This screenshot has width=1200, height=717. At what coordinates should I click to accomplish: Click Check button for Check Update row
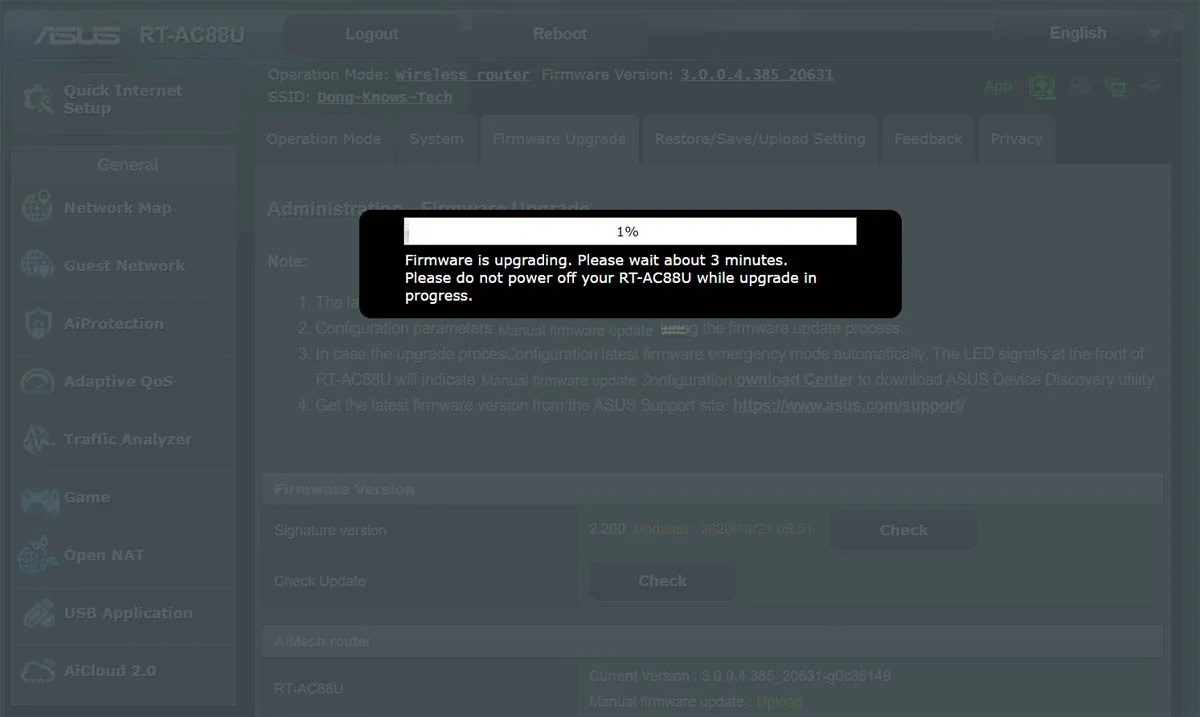663,581
